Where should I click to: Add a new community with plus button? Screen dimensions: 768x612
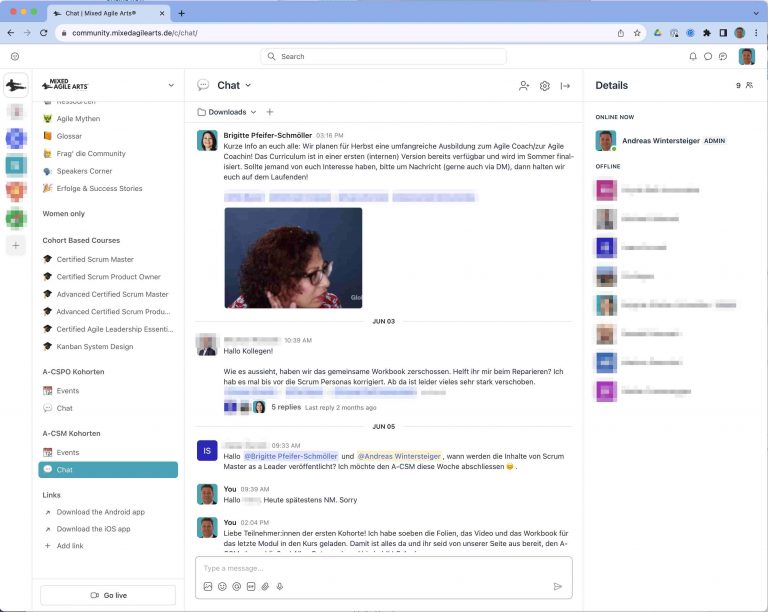tap(16, 245)
